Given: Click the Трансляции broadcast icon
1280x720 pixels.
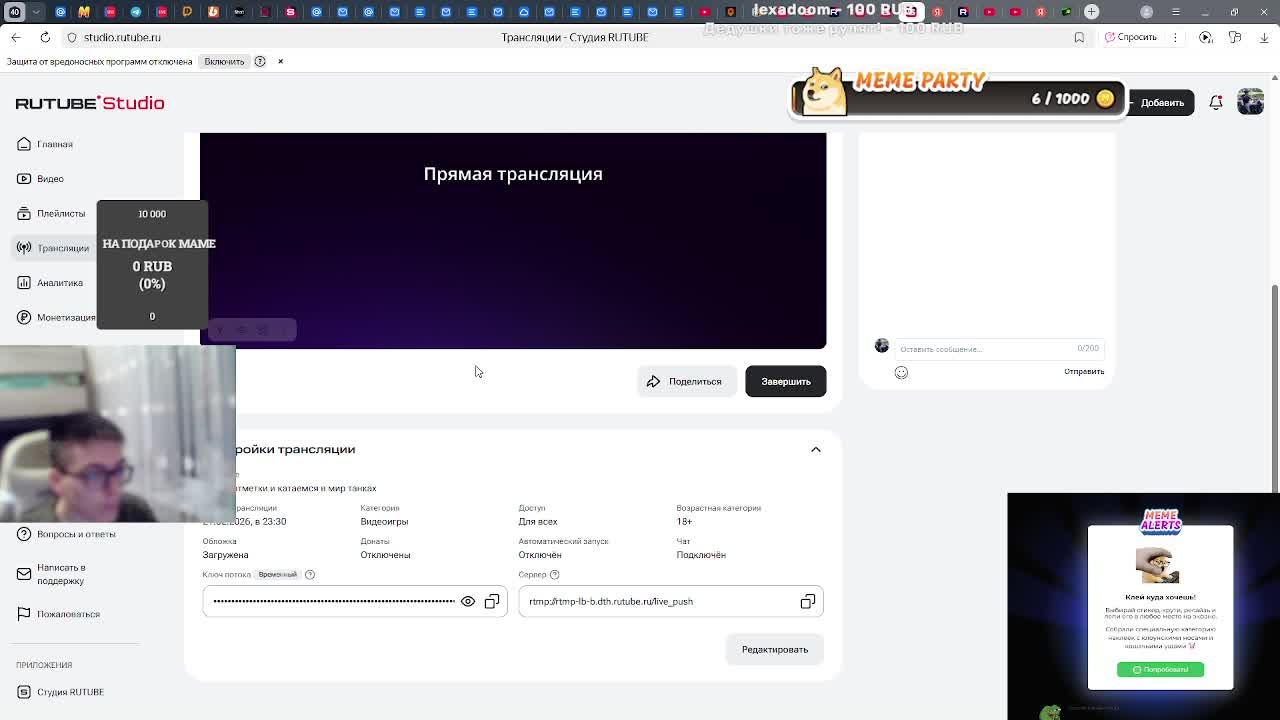Looking at the screenshot, I should (x=24, y=248).
